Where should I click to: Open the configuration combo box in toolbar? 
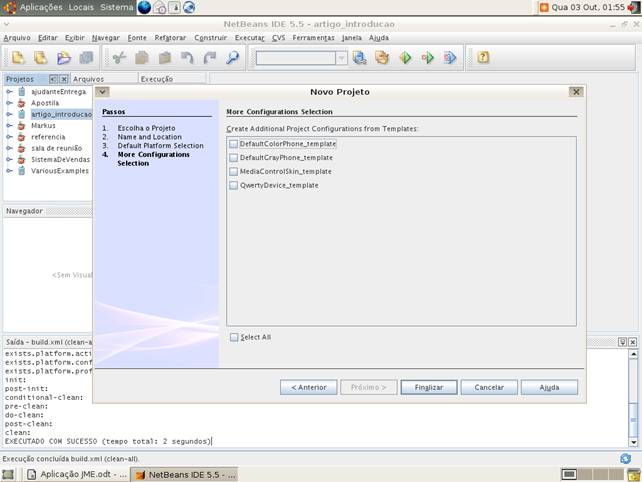341,58
